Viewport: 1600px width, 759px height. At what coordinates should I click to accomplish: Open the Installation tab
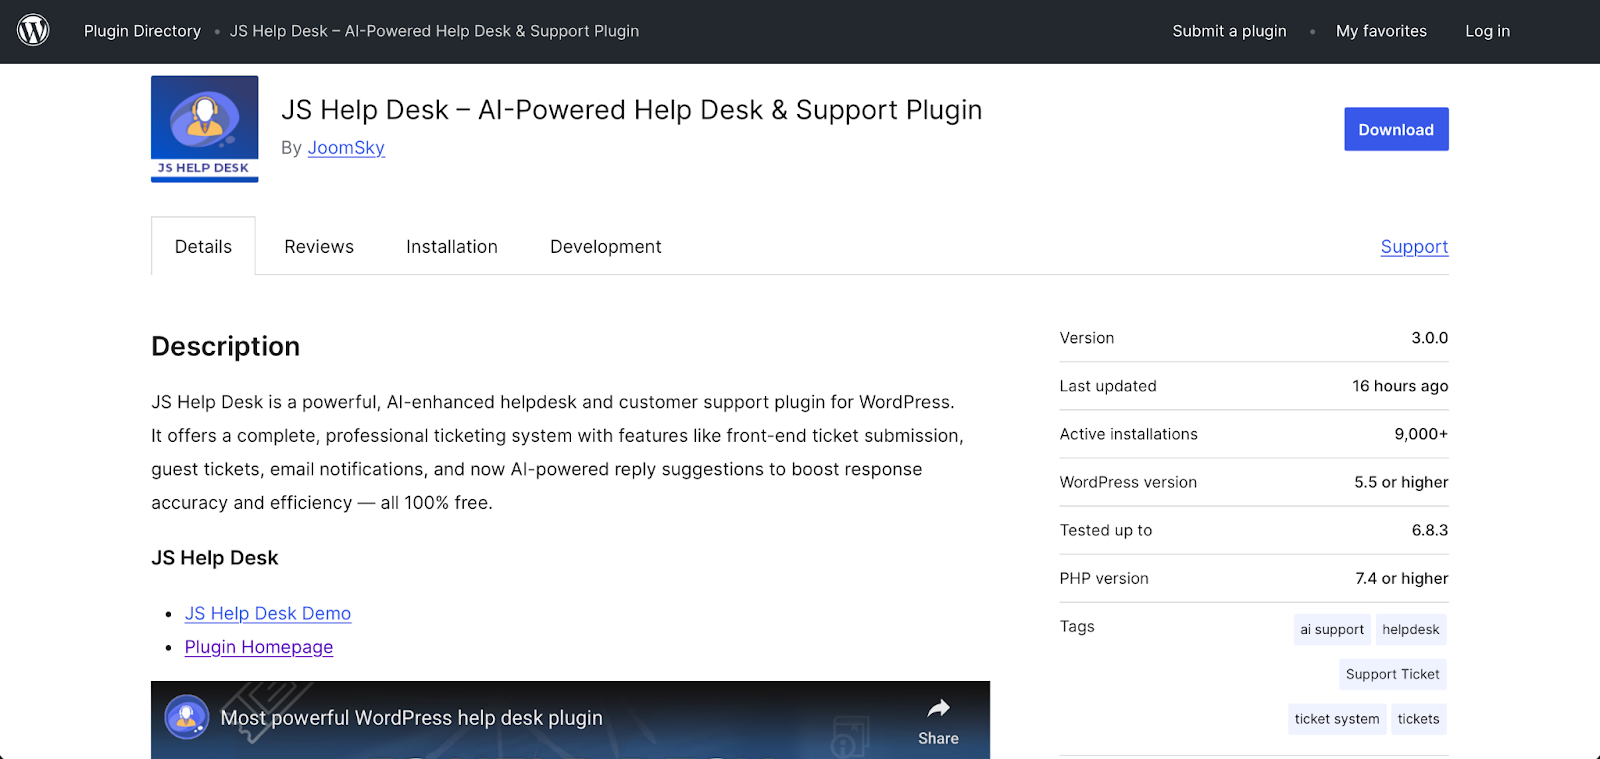click(x=452, y=246)
